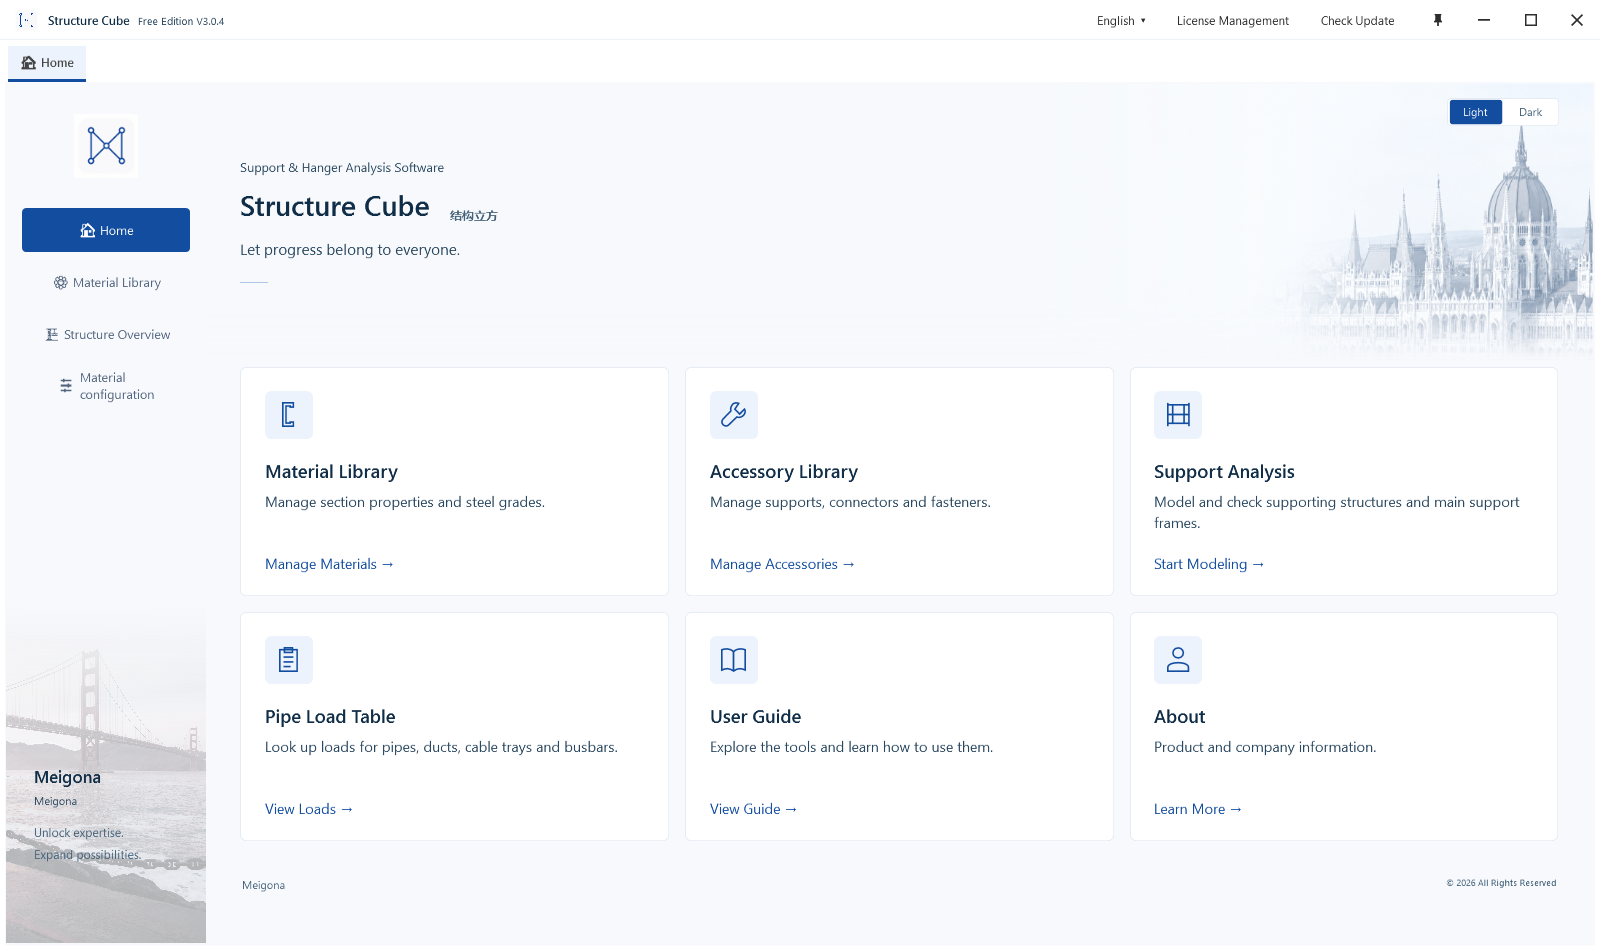Click the Pipe Load Table card title
Image resolution: width=1600 pixels, height=950 pixels.
(330, 717)
